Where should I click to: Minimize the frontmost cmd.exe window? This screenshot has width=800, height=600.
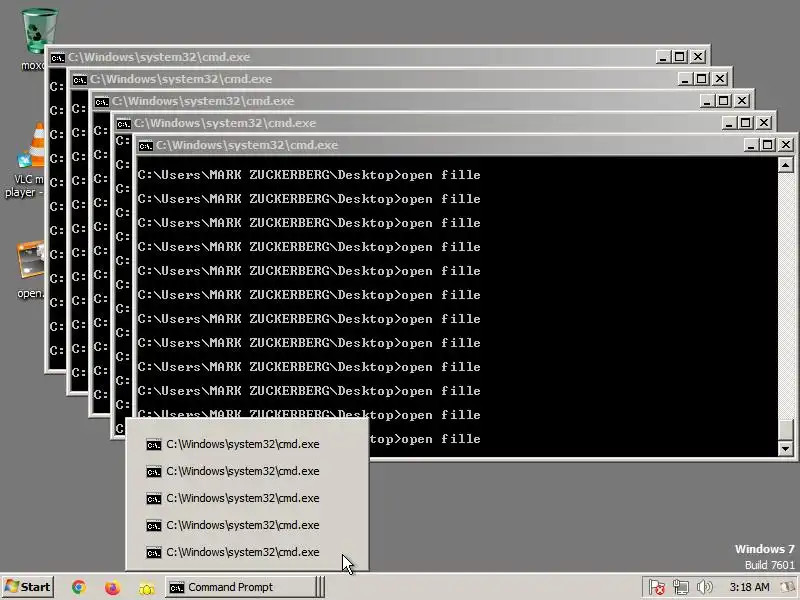click(x=751, y=145)
